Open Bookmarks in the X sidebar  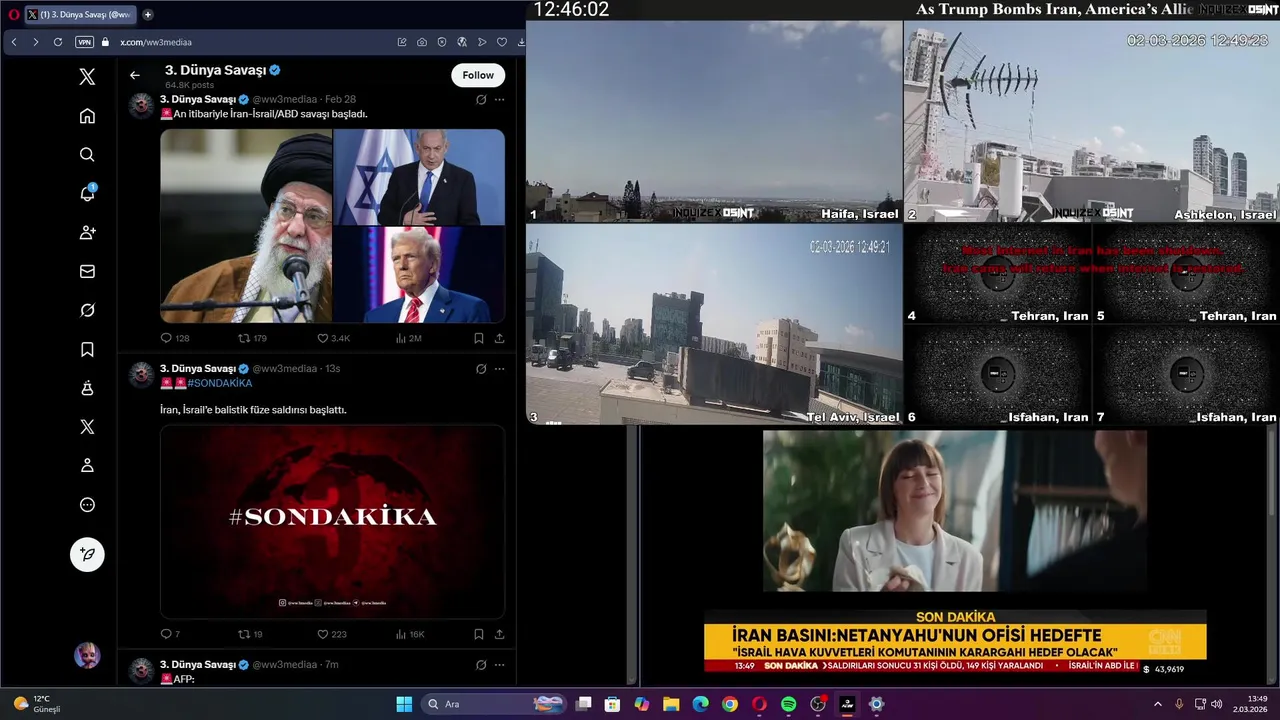pyautogui.click(x=87, y=349)
